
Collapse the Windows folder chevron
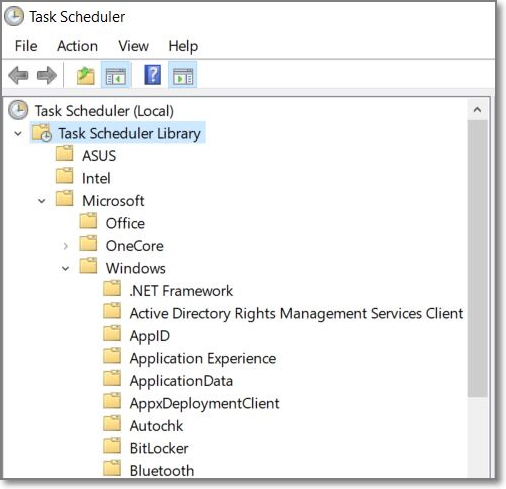(66, 269)
